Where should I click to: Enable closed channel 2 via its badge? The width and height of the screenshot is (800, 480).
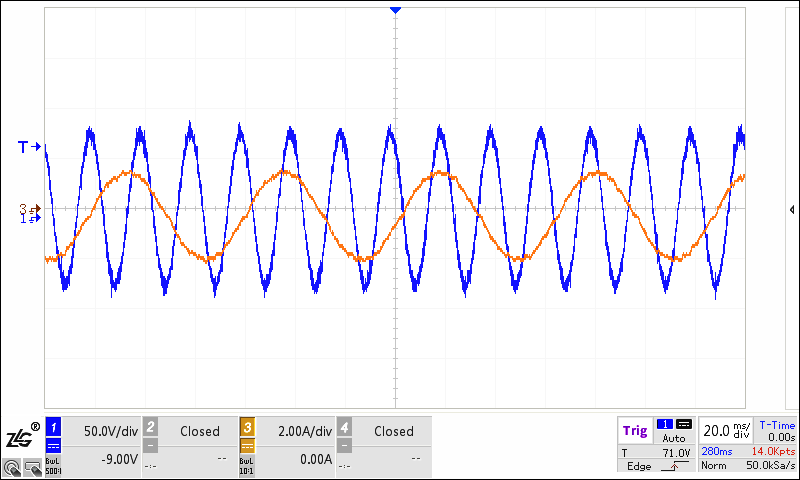pos(151,427)
